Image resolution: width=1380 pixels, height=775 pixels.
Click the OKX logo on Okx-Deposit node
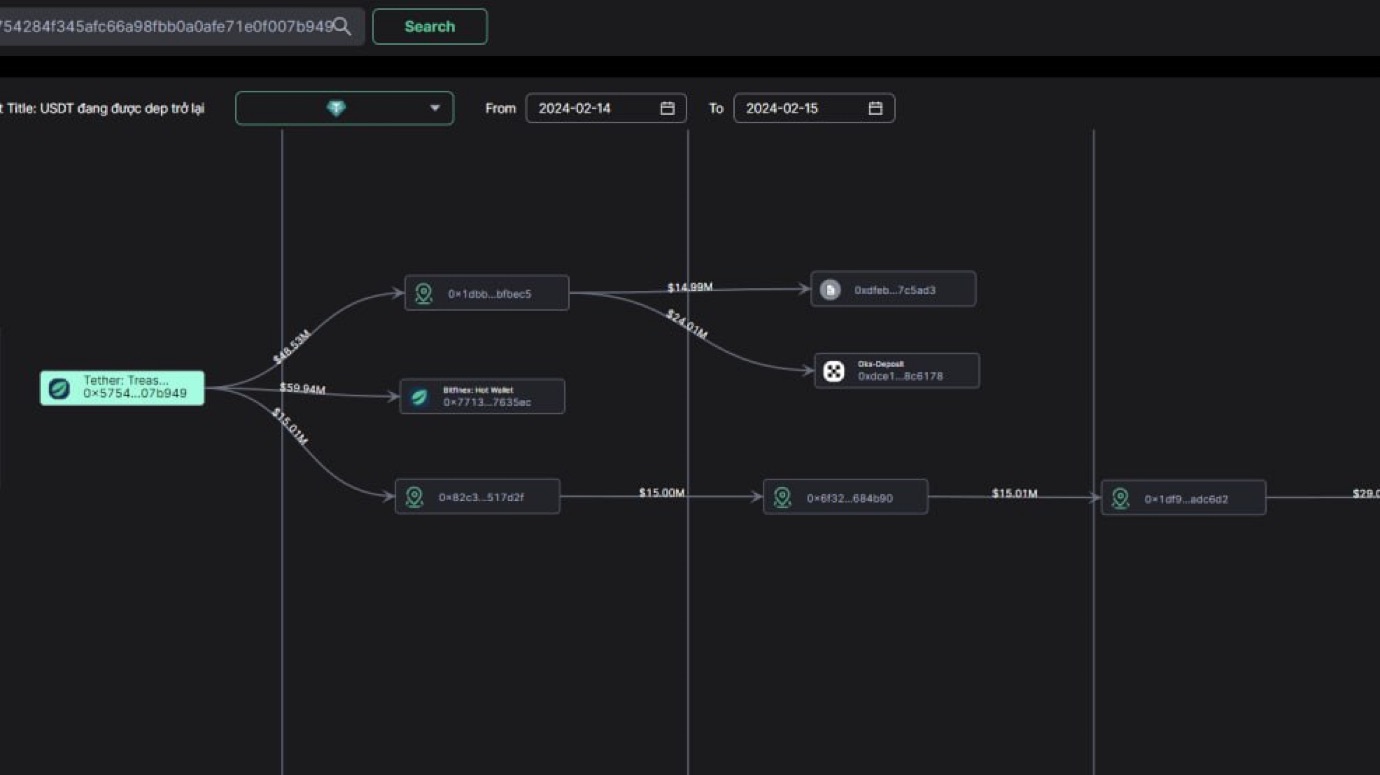pyautogui.click(x=834, y=371)
